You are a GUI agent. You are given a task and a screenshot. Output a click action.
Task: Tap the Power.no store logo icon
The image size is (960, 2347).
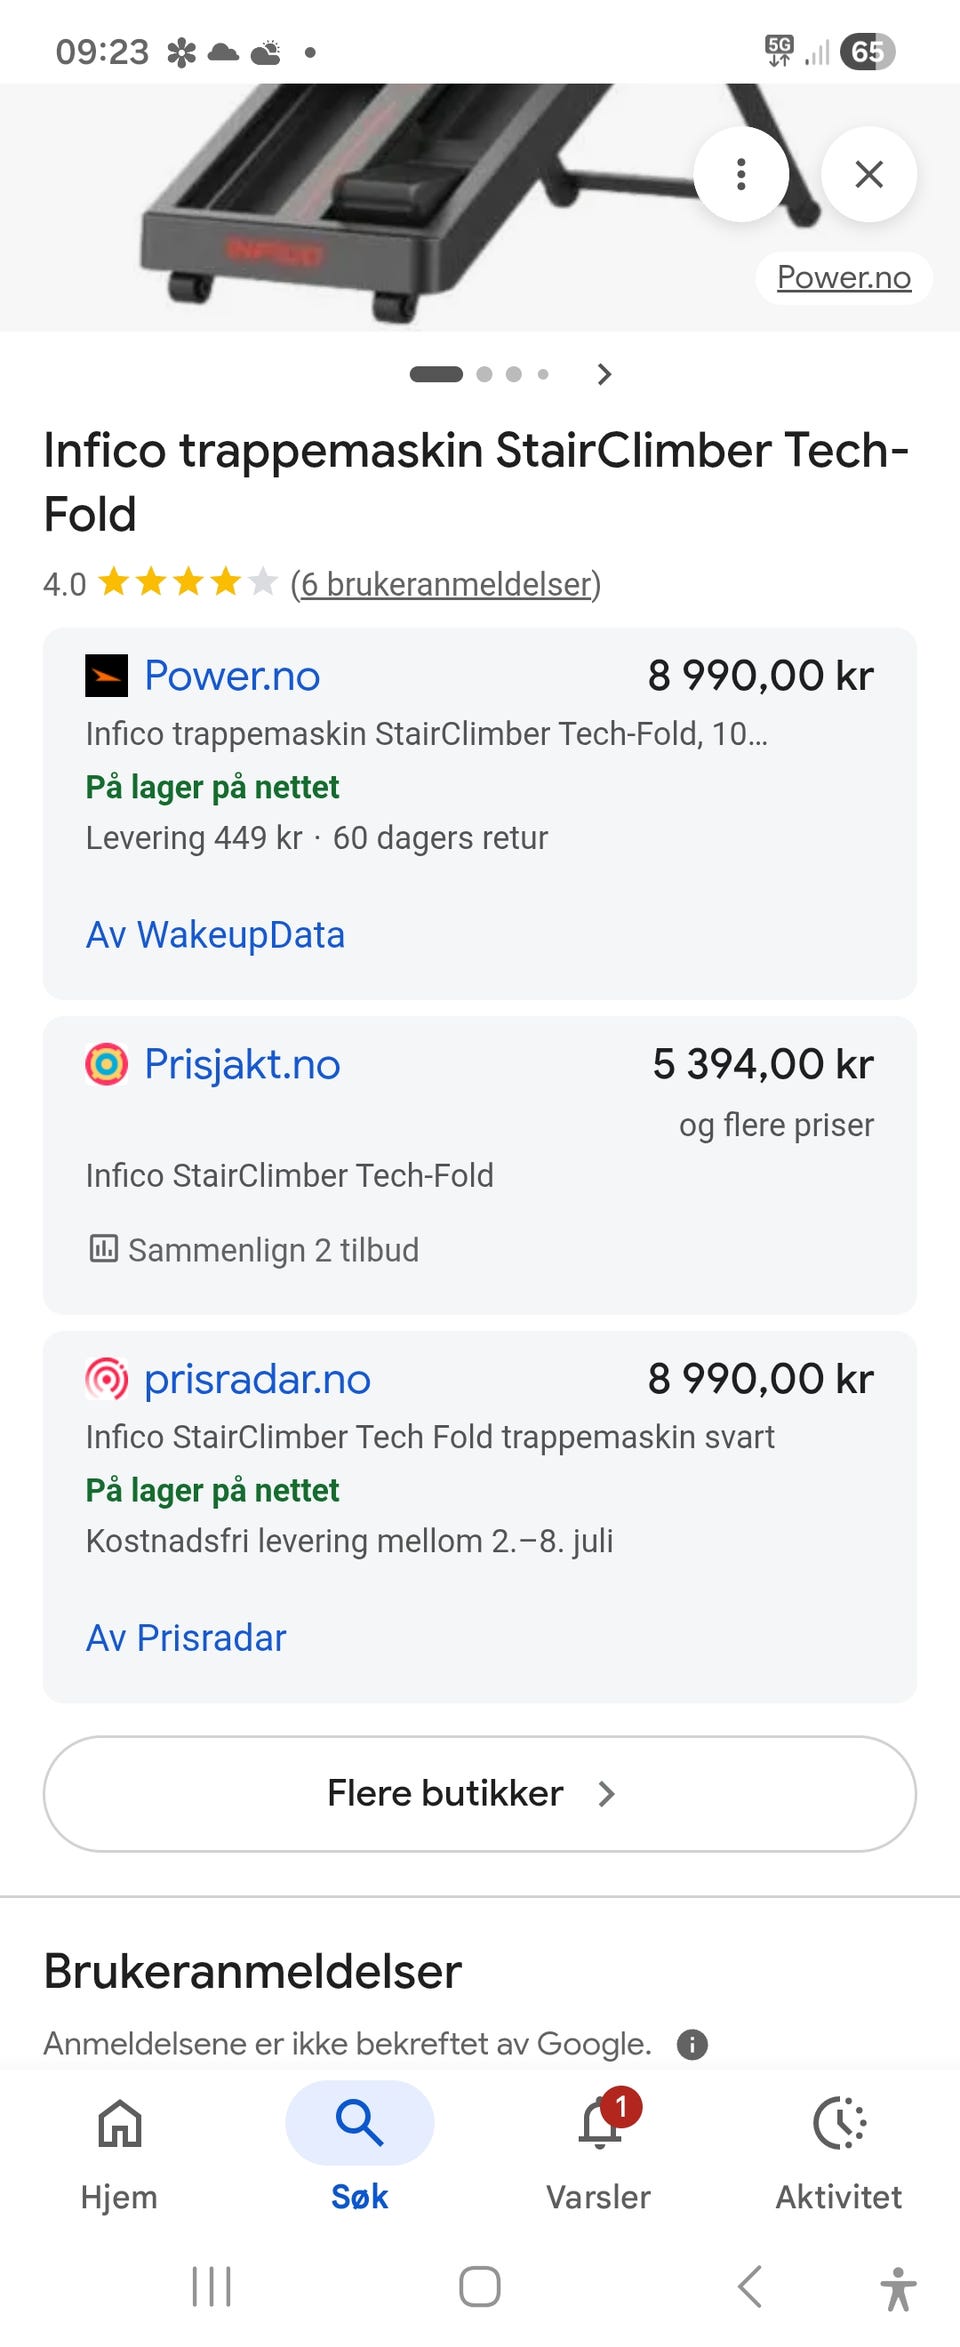(x=106, y=676)
